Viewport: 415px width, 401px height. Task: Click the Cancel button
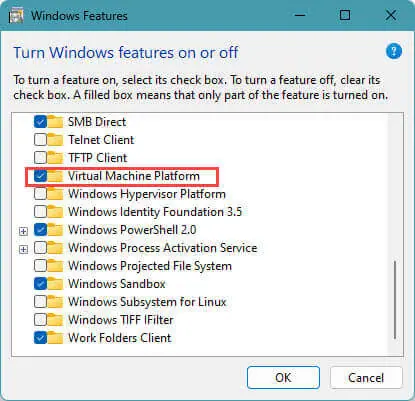pyautogui.click(x=366, y=378)
